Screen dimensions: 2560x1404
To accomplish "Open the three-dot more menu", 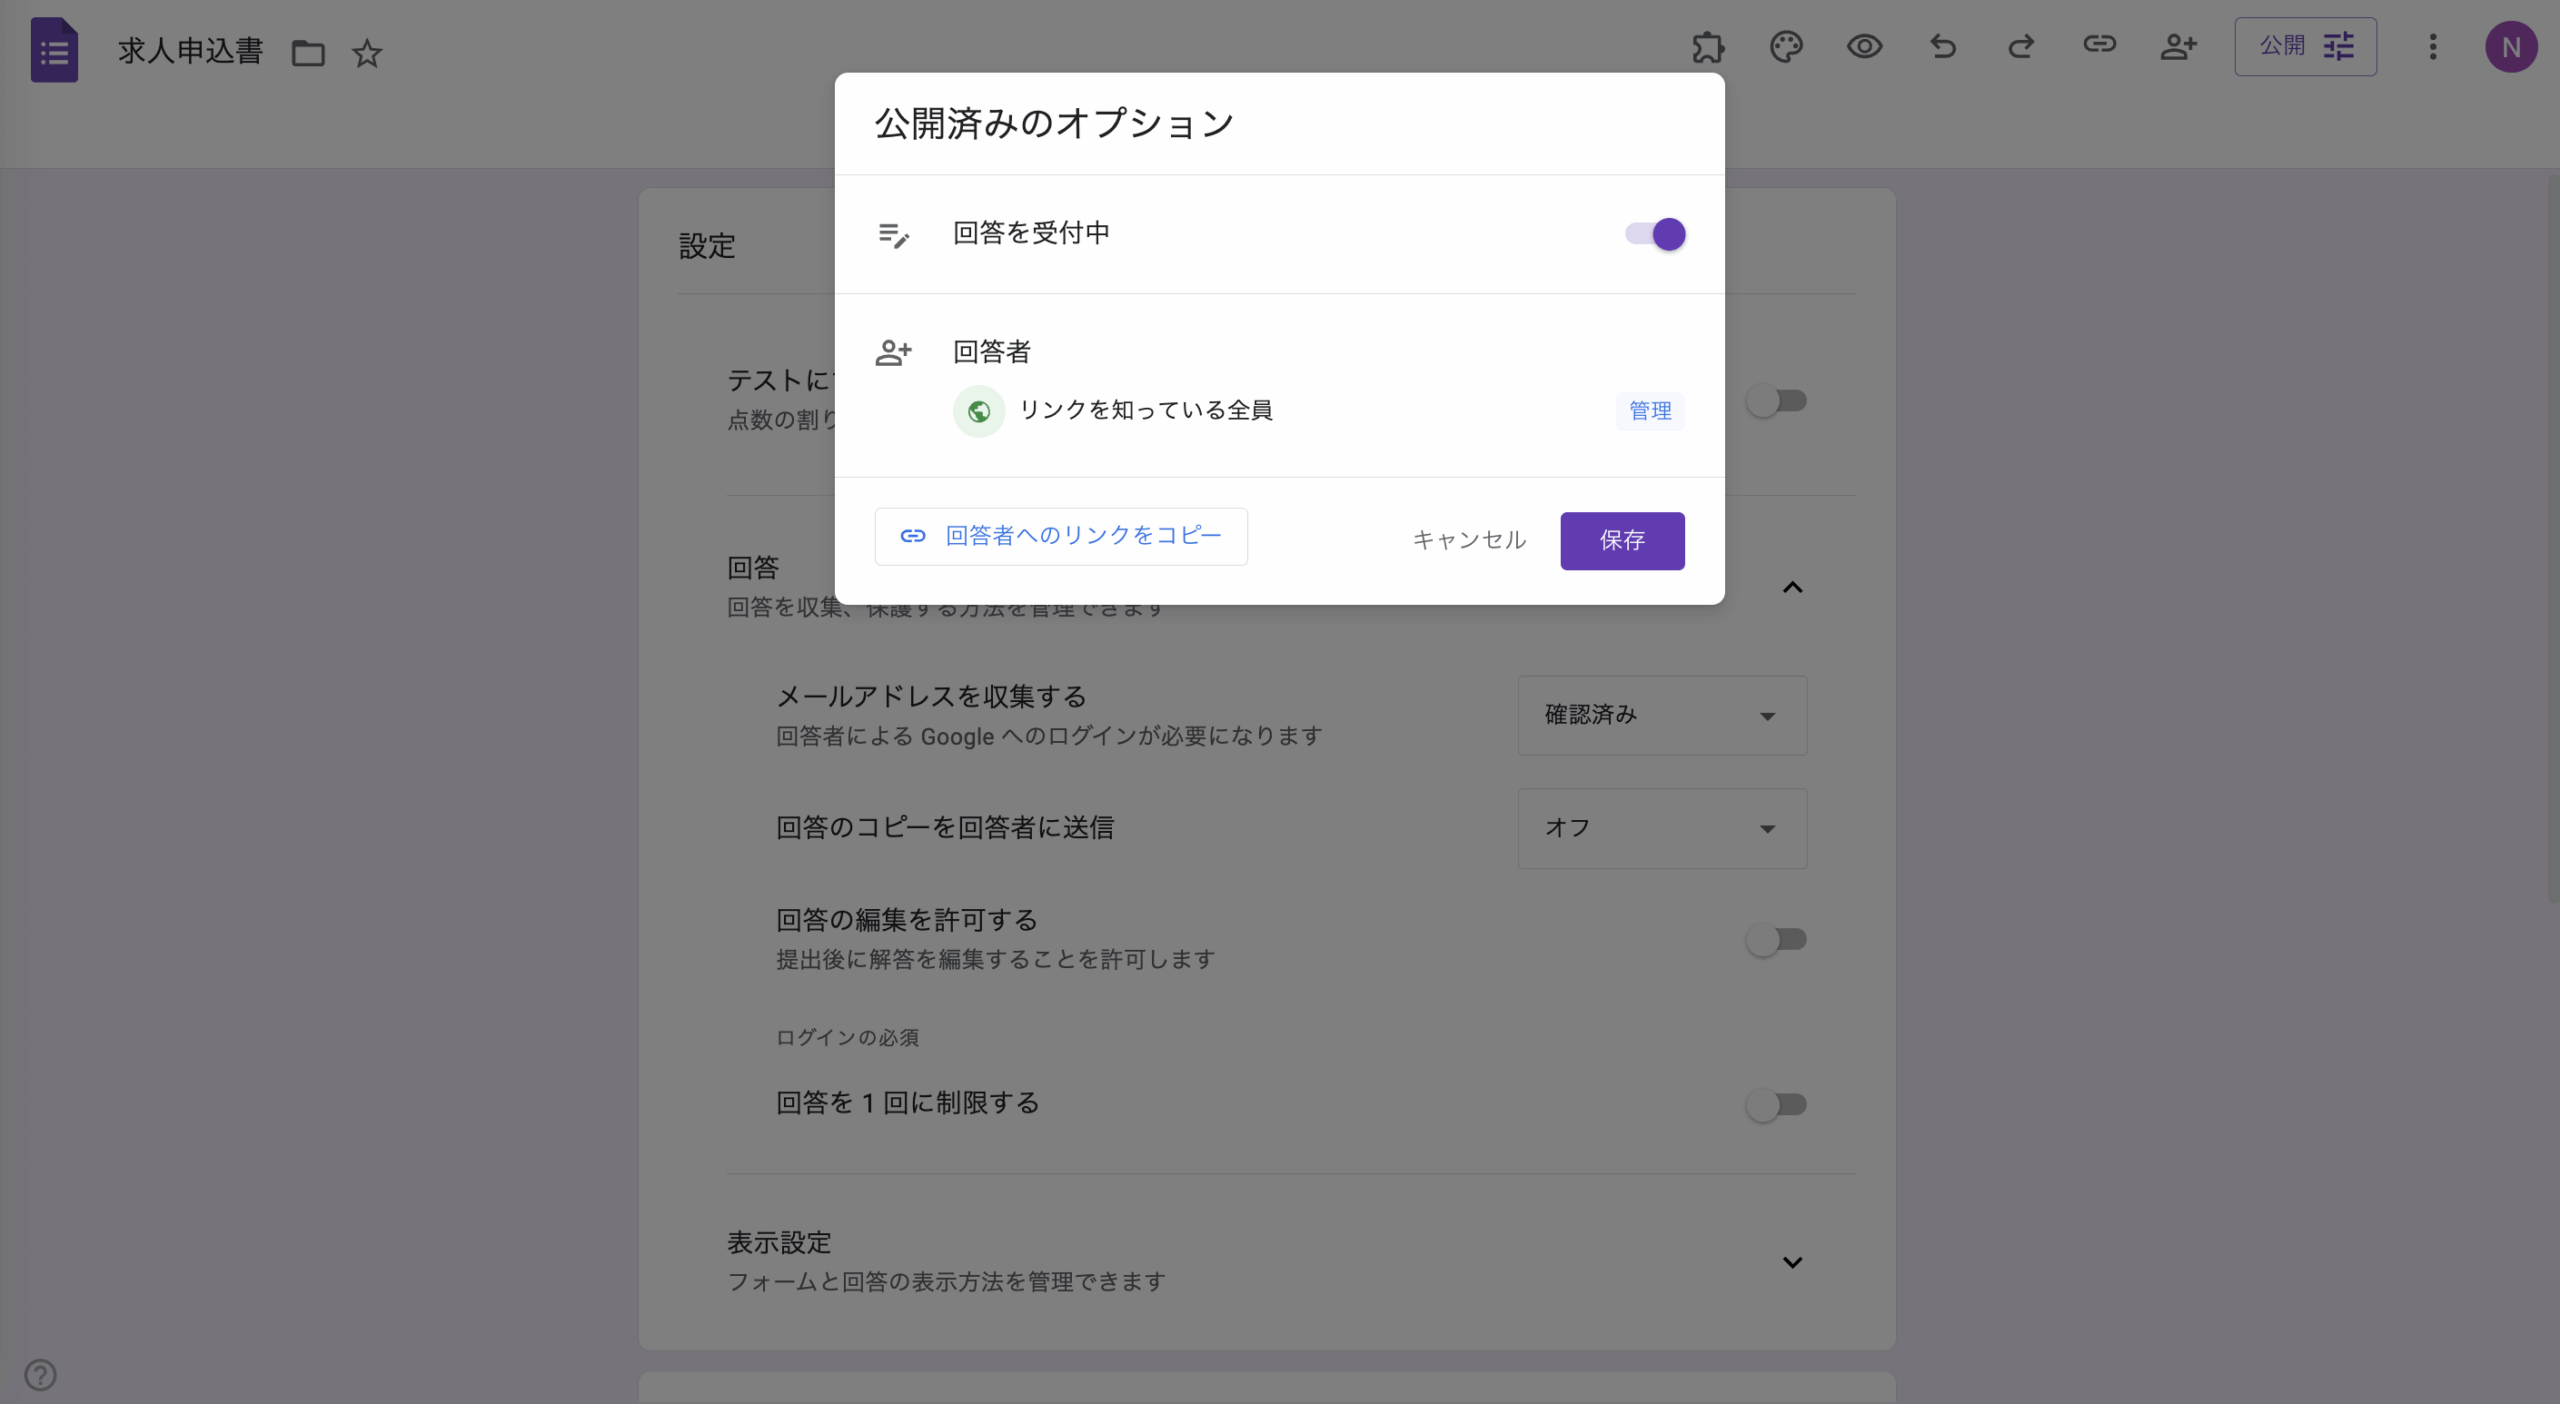I will tap(2433, 47).
